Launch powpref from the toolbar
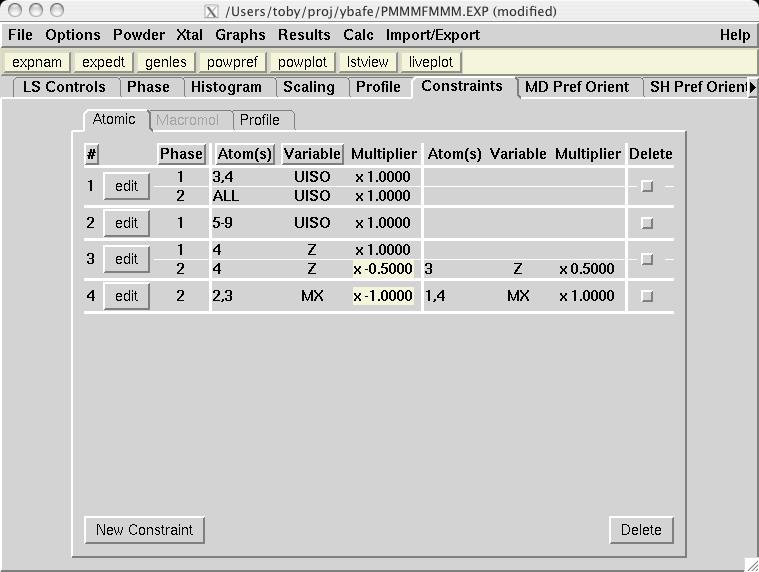 click(x=232, y=62)
